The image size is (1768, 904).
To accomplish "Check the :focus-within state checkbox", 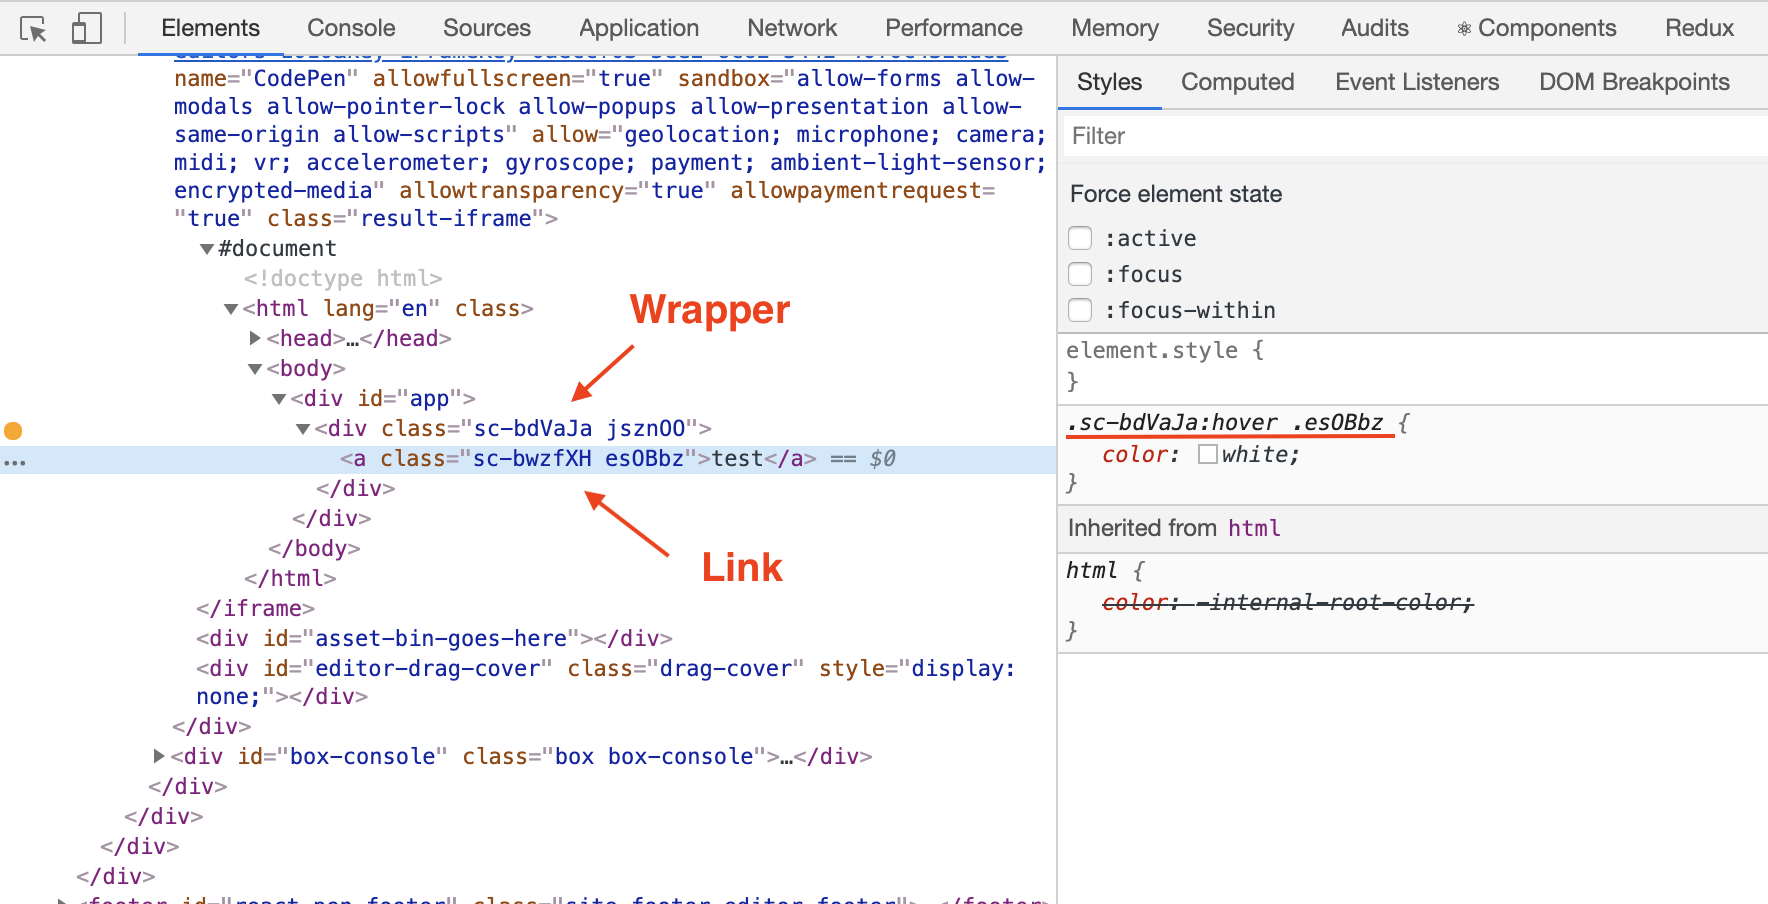I will point(1080,310).
